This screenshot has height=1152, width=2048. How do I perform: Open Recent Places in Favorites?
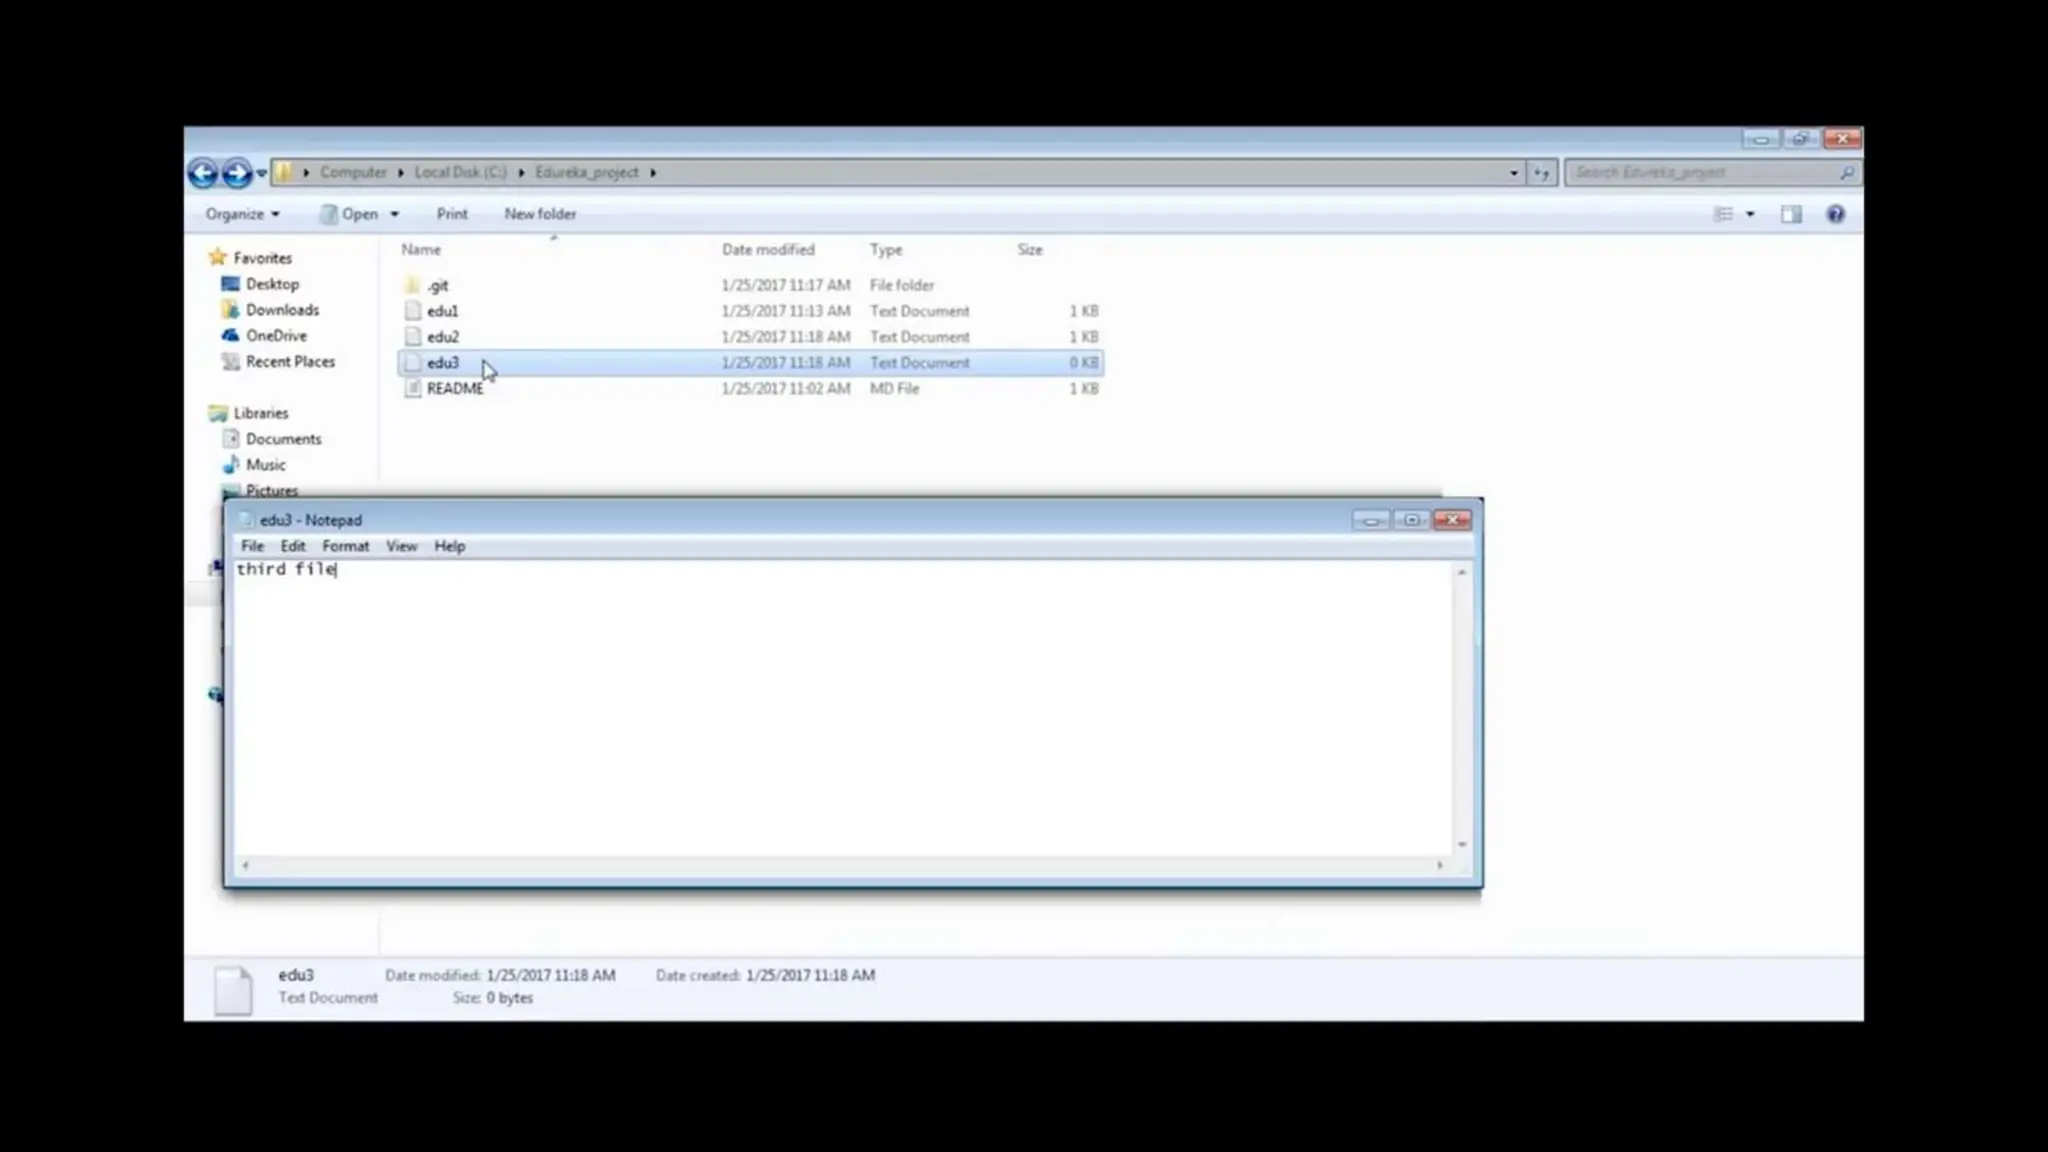tap(290, 362)
